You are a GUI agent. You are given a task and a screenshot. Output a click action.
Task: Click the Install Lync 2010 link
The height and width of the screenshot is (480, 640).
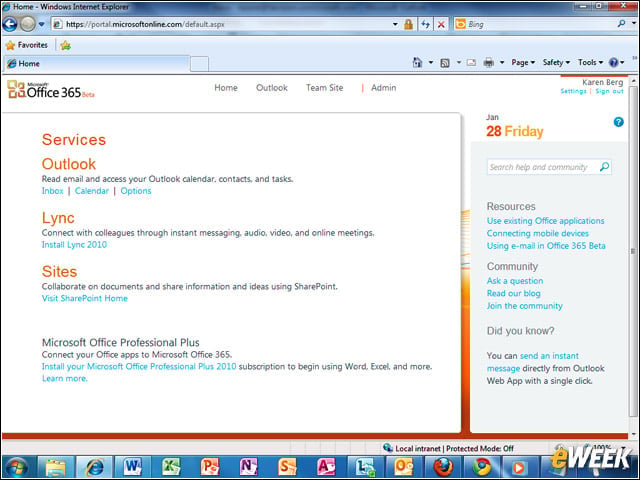tap(74, 244)
